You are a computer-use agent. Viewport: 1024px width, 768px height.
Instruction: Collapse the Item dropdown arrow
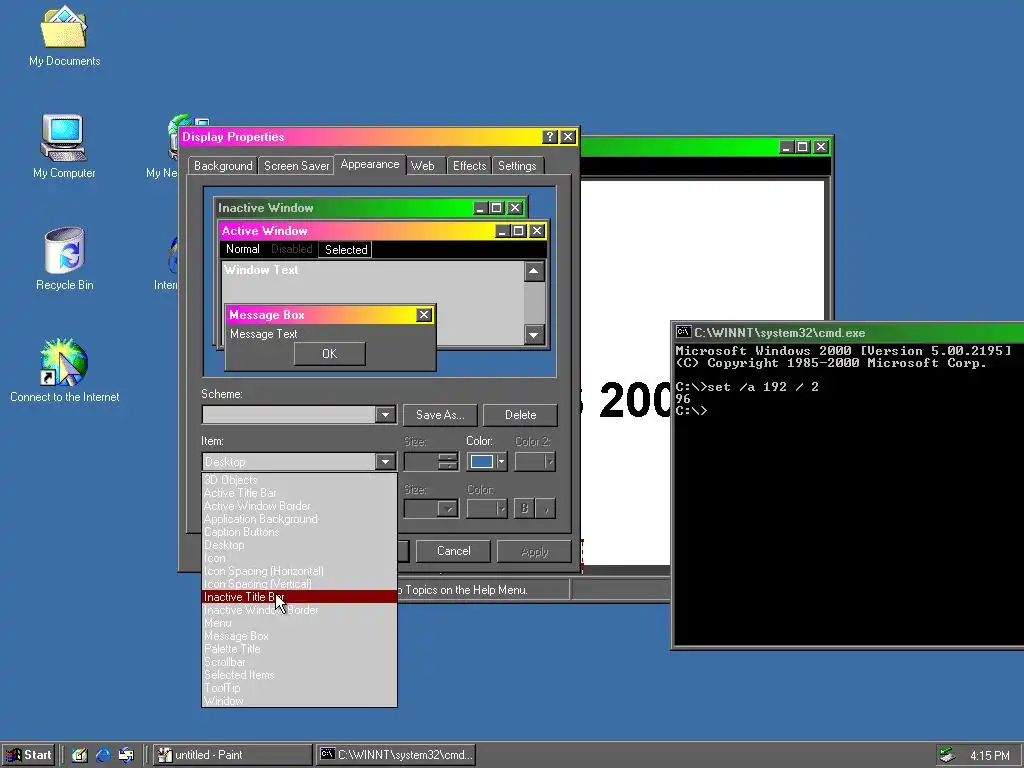(x=385, y=462)
